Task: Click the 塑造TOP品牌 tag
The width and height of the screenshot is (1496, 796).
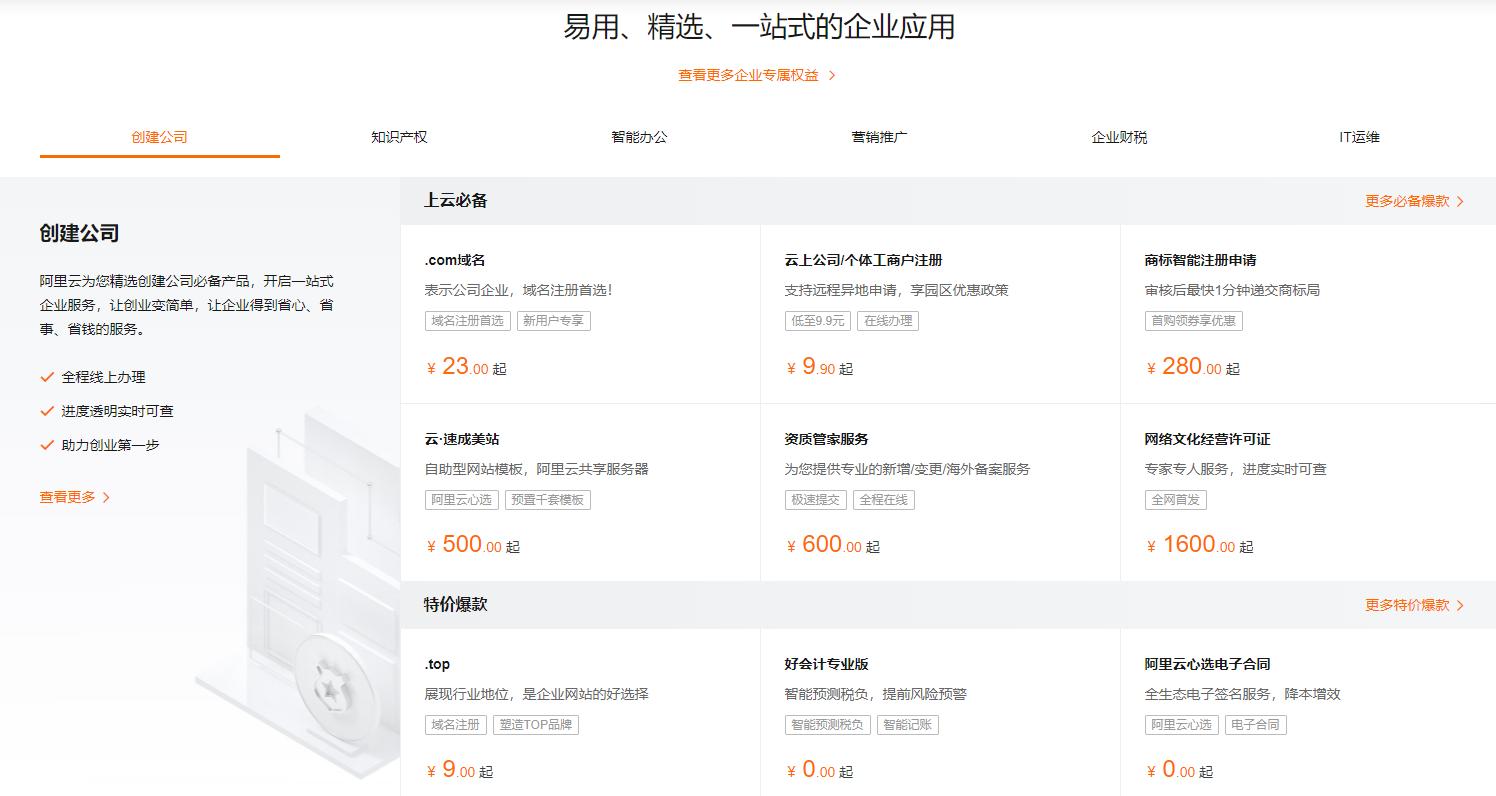Action: (x=536, y=725)
